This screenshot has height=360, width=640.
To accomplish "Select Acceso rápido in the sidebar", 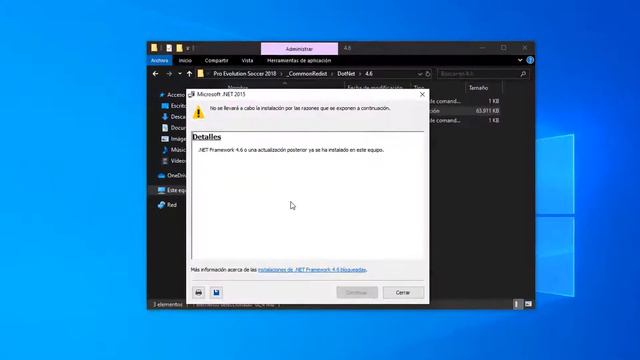I will pos(172,95).
